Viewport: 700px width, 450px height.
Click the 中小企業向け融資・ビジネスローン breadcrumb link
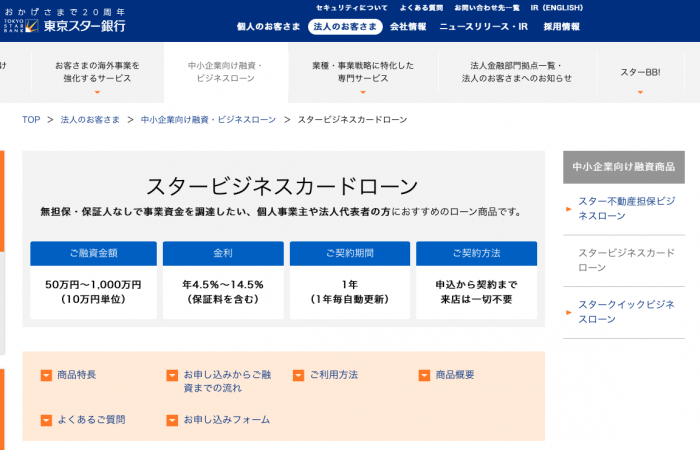coord(208,120)
